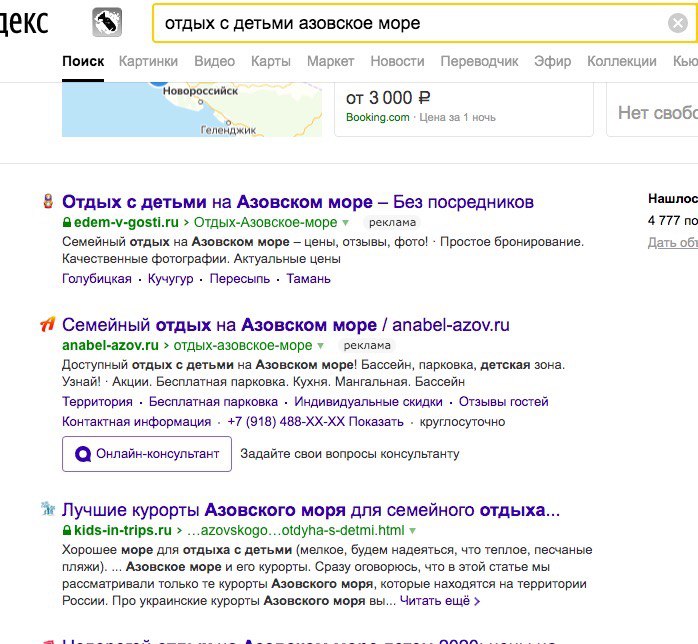Click the green lock icon next to edem-v-gosti.ru
Viewport: 698px width, 644px height.
point(67,222)
